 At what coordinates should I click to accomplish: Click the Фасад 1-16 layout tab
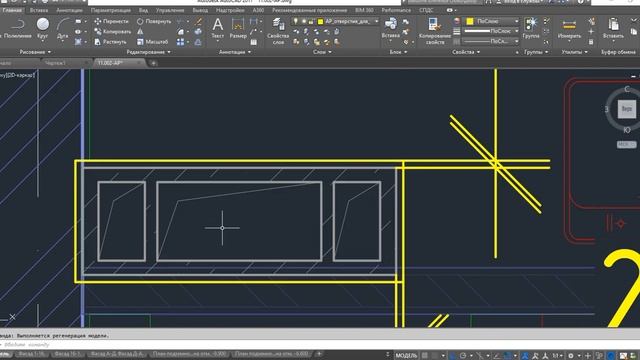coord(32,354)
